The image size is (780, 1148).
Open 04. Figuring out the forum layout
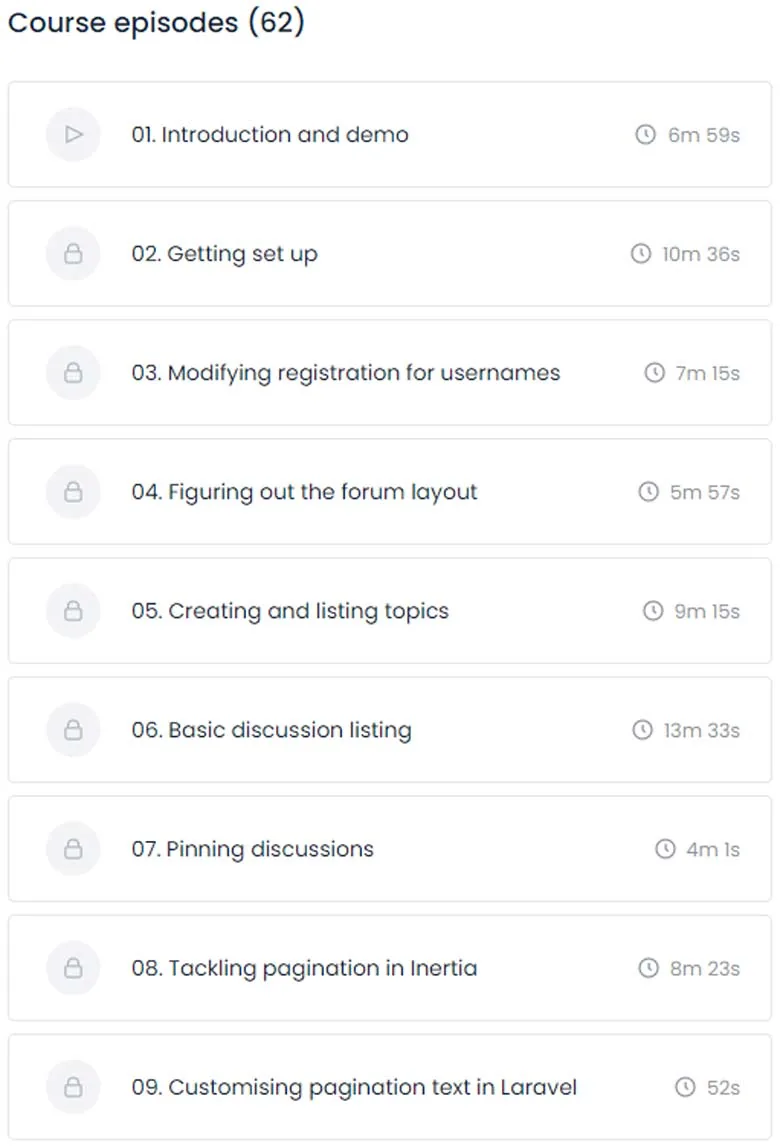tap(390, 492)
